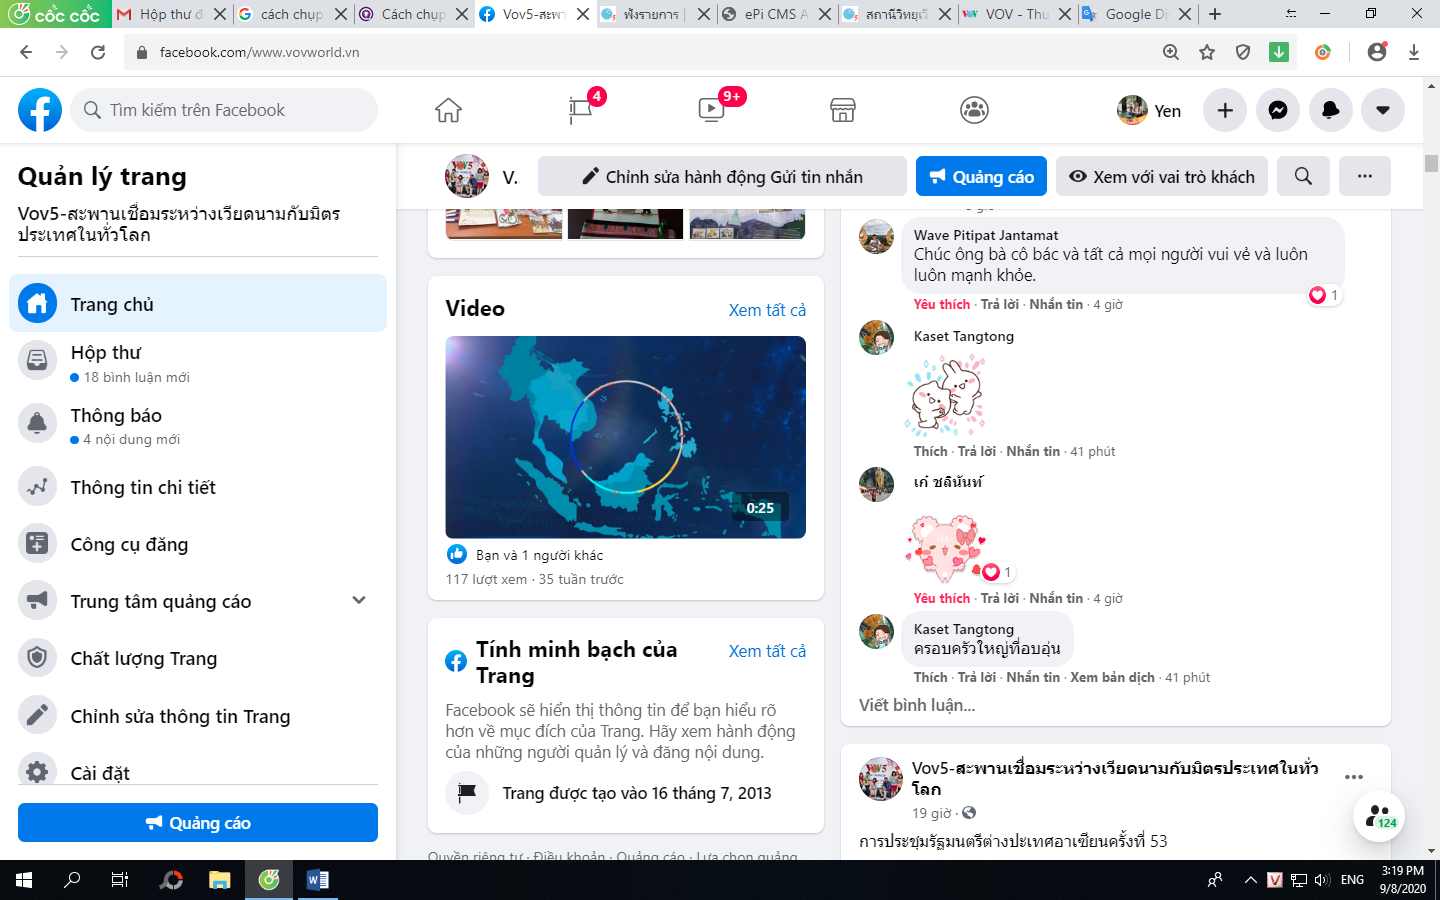Image resolution: width=1440 pixels, height=900 pixels.
Task: Expand the Trung tâm quảng cáo section
Action: [x=359, y=600]
